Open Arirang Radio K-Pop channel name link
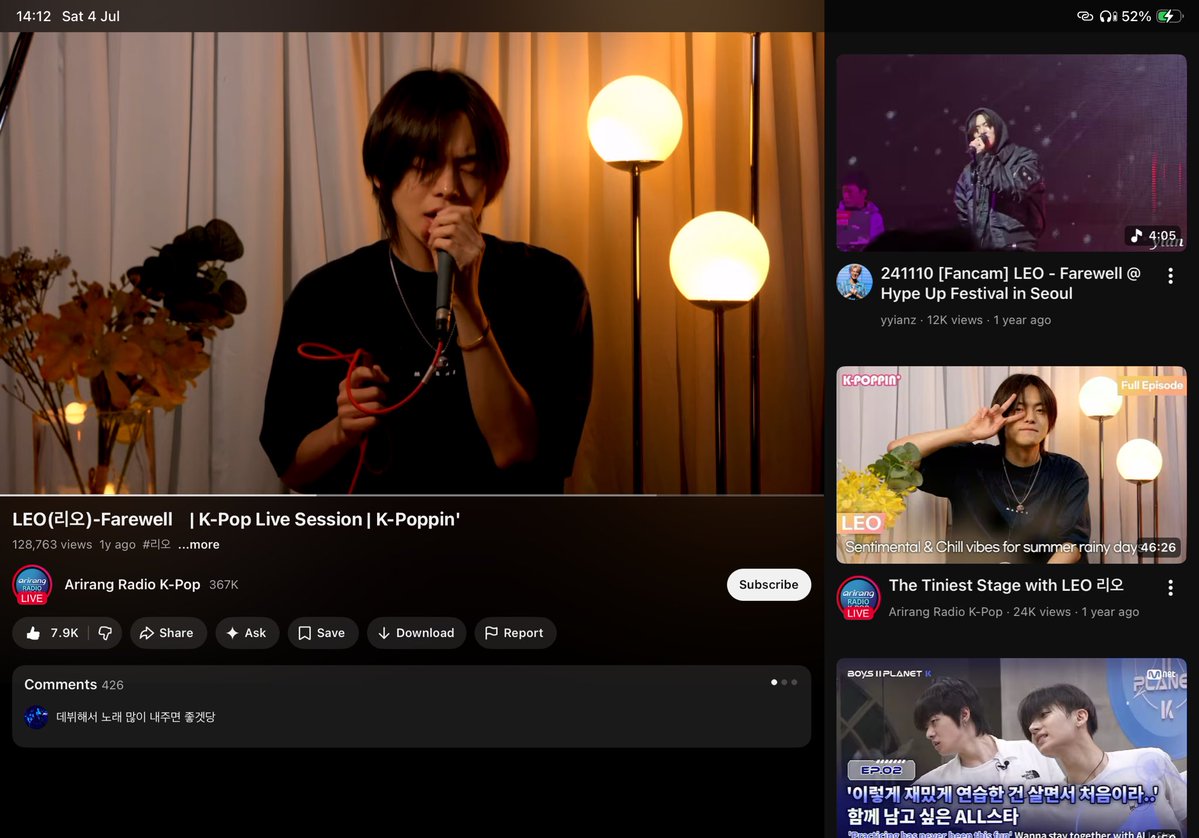Image resolution: width=1199 pixels, height=838 pixels. (x=132, y=584)
